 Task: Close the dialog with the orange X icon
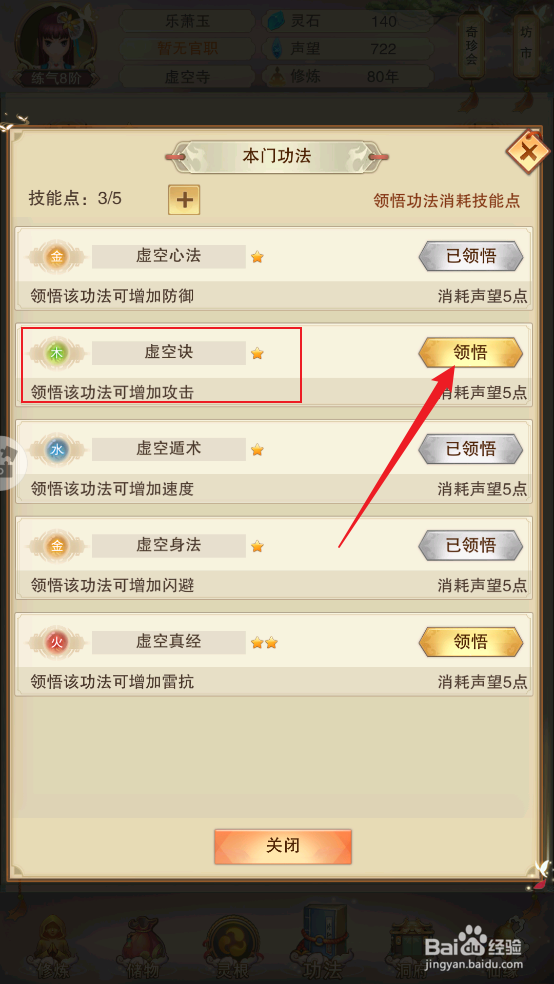[x=528, y=152]
